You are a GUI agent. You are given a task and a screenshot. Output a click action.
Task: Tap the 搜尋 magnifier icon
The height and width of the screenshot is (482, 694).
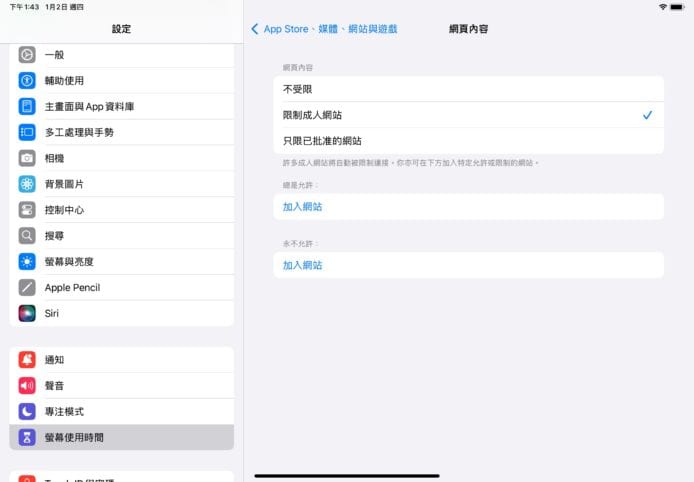click(27, 236)
